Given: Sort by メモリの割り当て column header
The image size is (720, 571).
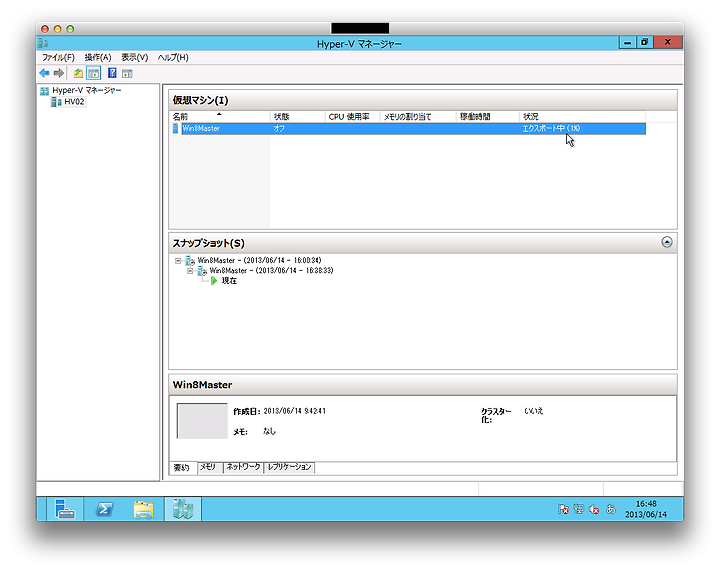Looking at the screenshot, I should 418,117.
